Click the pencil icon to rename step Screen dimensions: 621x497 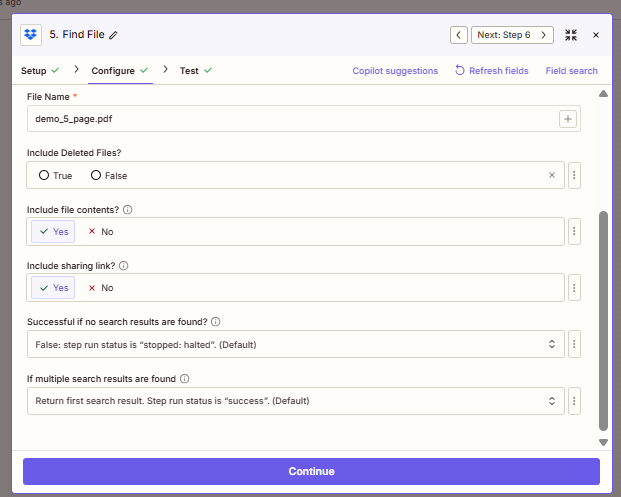tap(113, 35)
